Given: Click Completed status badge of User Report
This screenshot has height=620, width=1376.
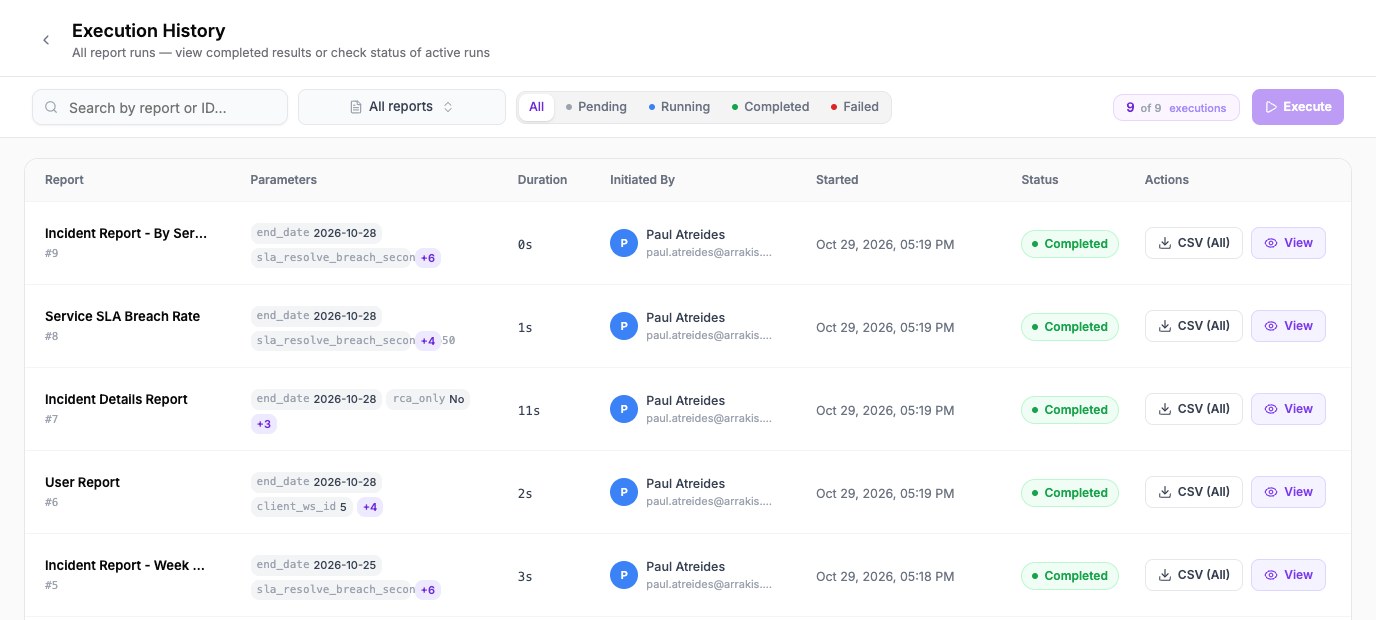Looking at the screenshot, I should pyautogui.click(x=1069, y=493).
